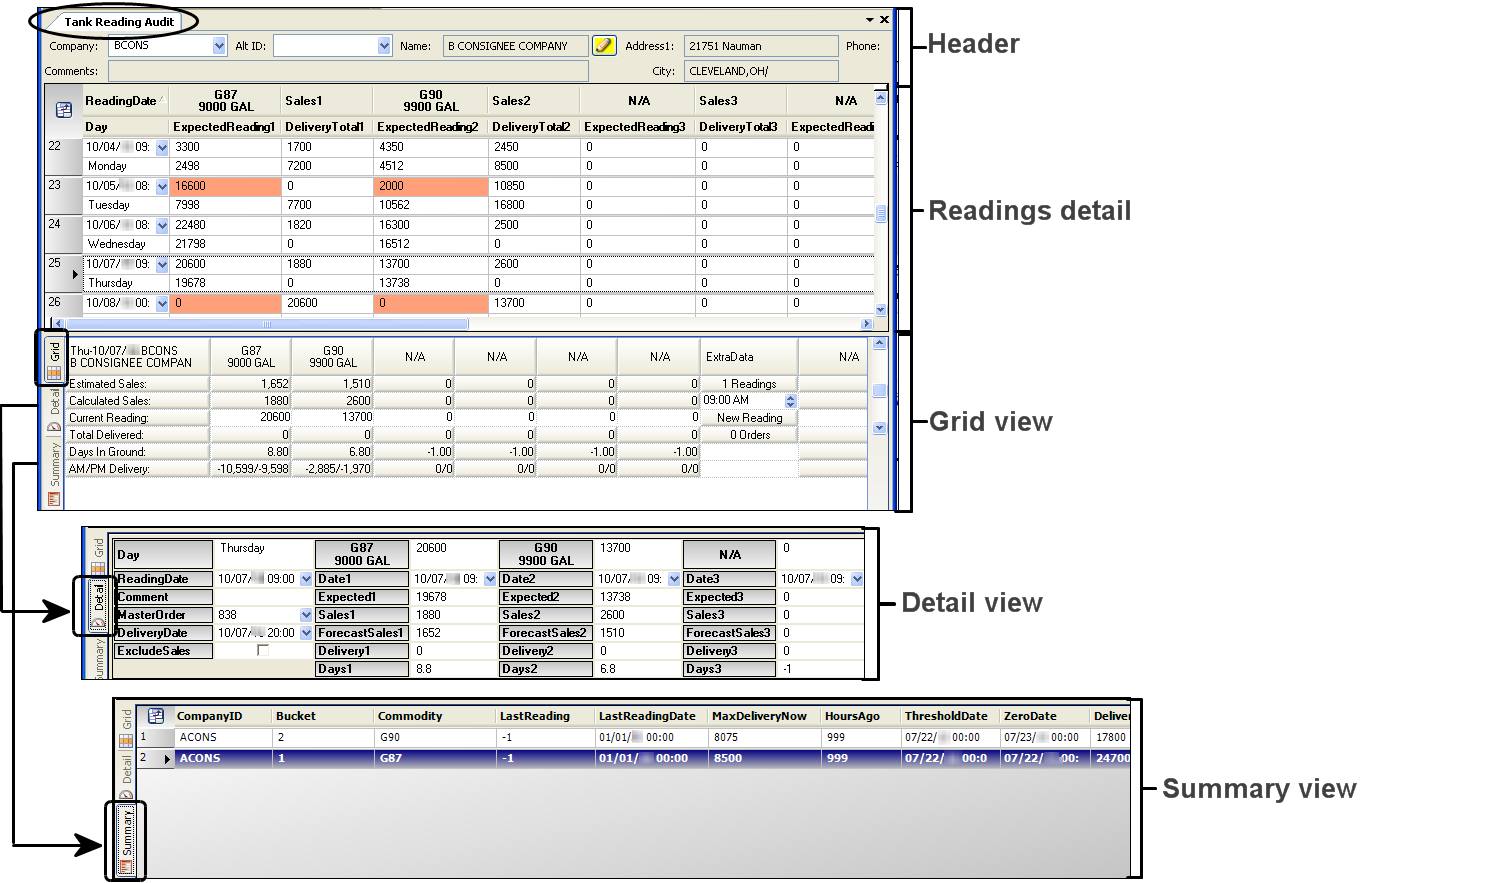Expand the Company dropdown showing BCONS
This screenshot has width=1488, height=883.
tap(220, 46)
